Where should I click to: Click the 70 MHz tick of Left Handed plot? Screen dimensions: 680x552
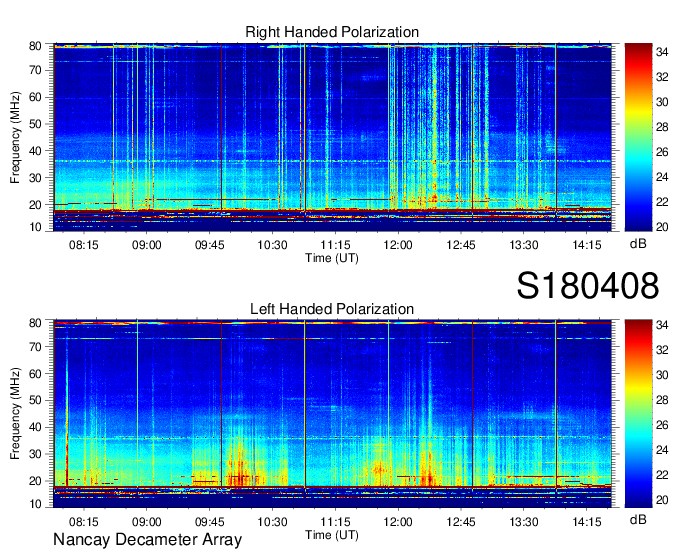pyautogui.click(x=35, y=347)
